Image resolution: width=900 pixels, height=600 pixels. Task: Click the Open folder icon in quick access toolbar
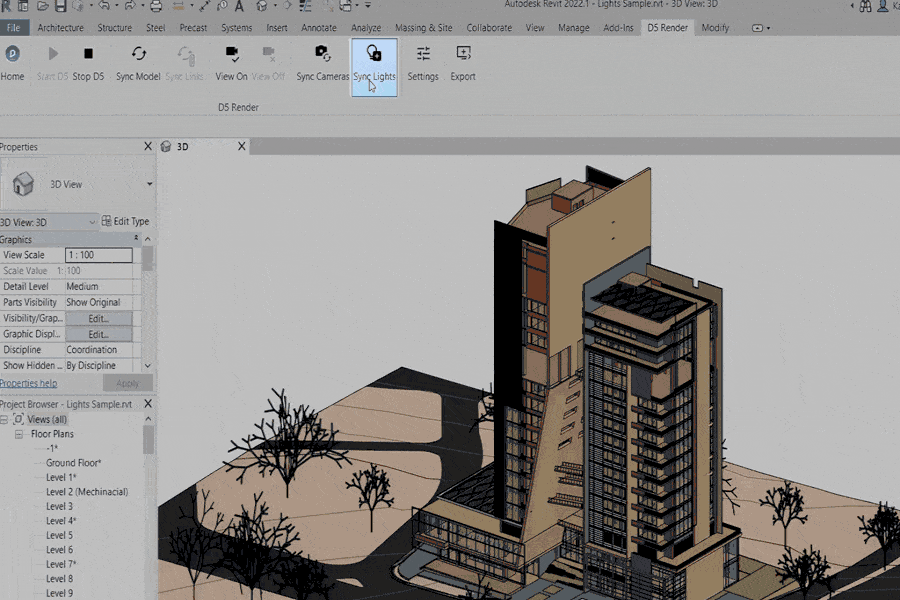pos(42,6)
